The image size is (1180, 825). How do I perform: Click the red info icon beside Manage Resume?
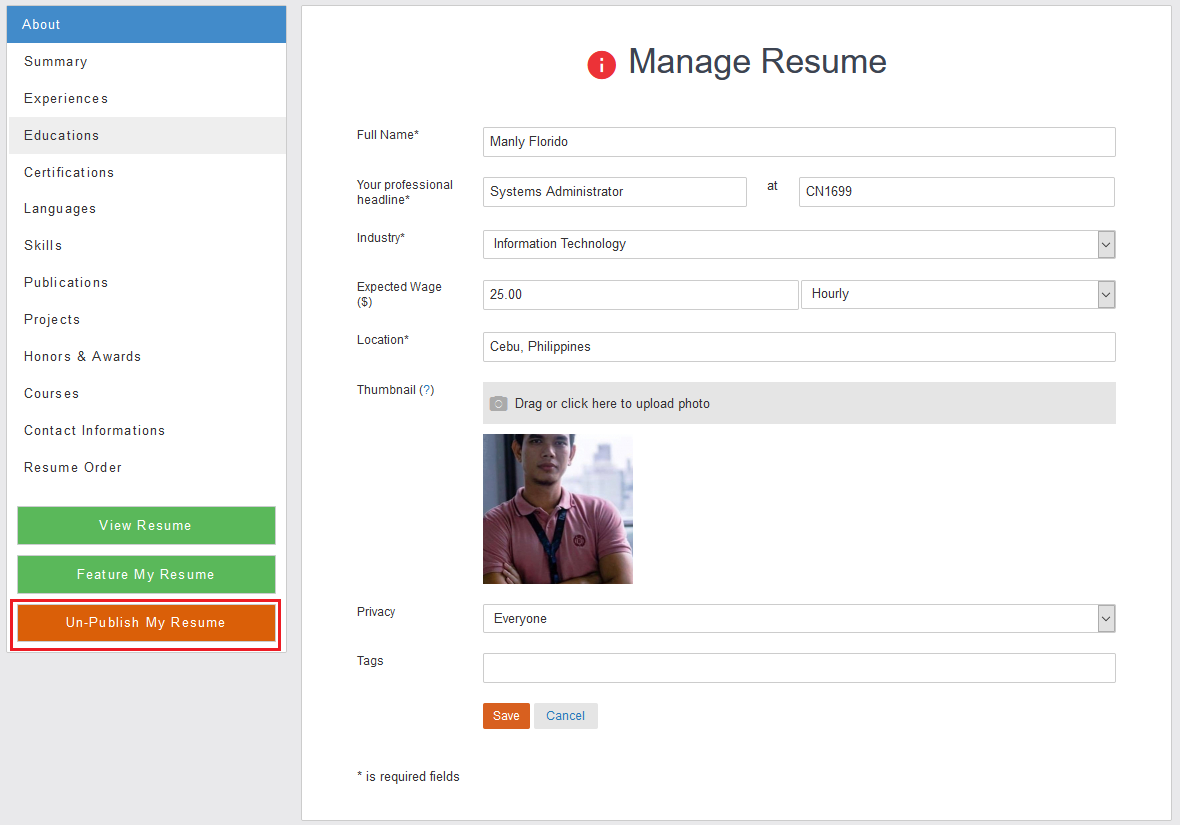click(x=601, y=65)
